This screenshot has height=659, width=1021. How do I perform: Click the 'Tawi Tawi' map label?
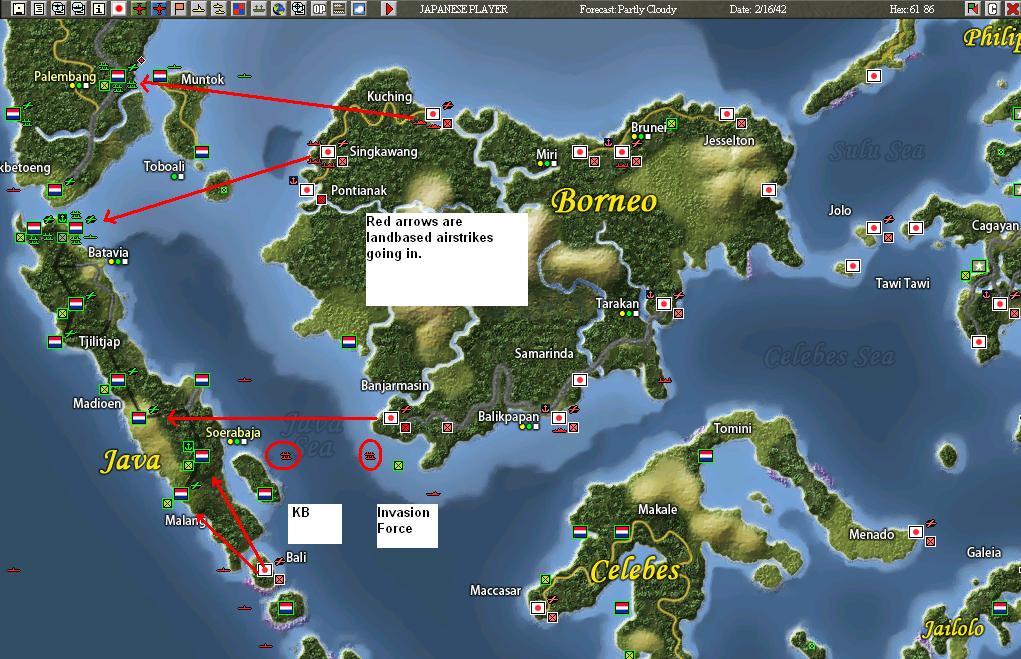pos(902,283)
